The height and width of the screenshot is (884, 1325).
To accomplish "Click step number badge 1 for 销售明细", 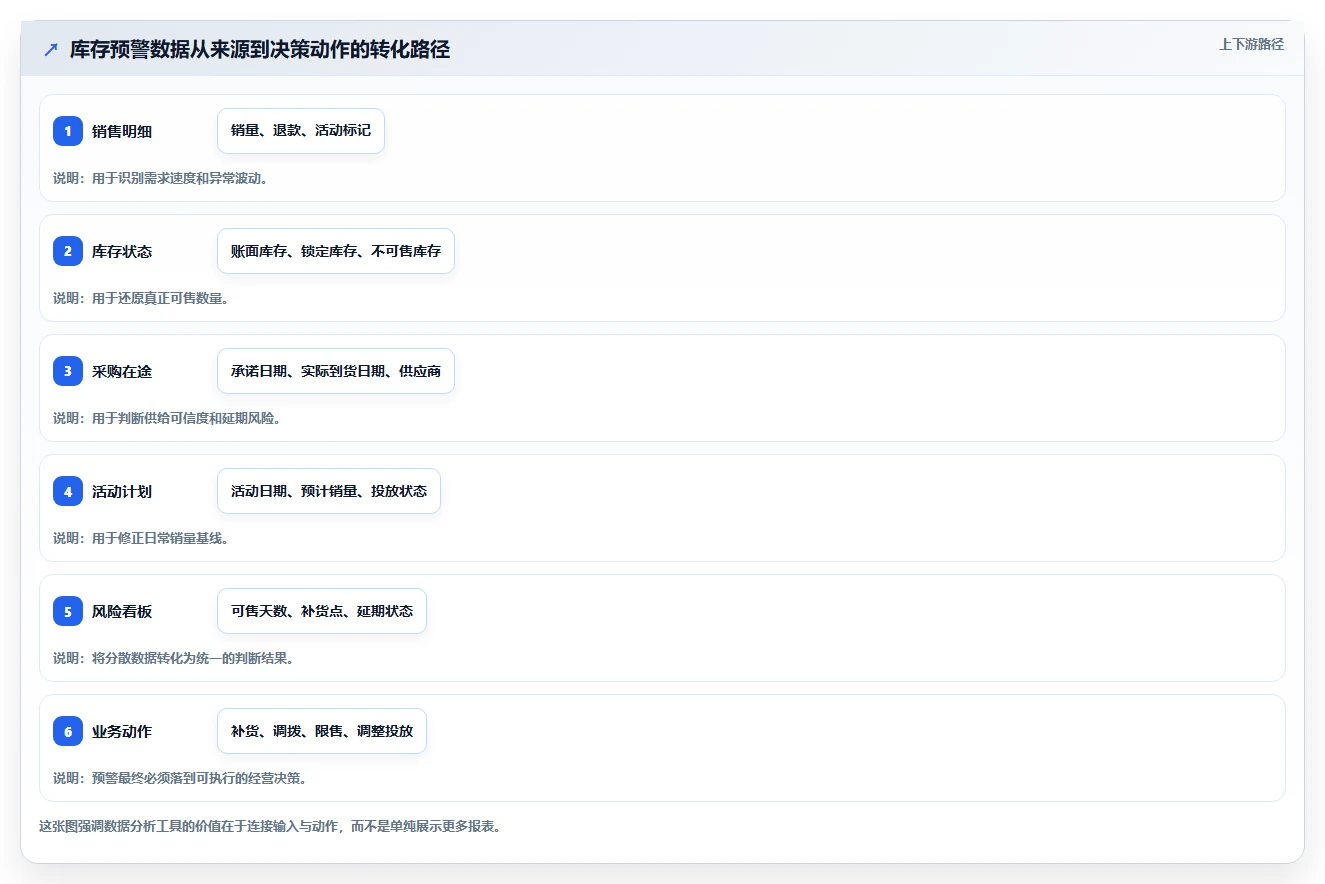I will 68,131.
